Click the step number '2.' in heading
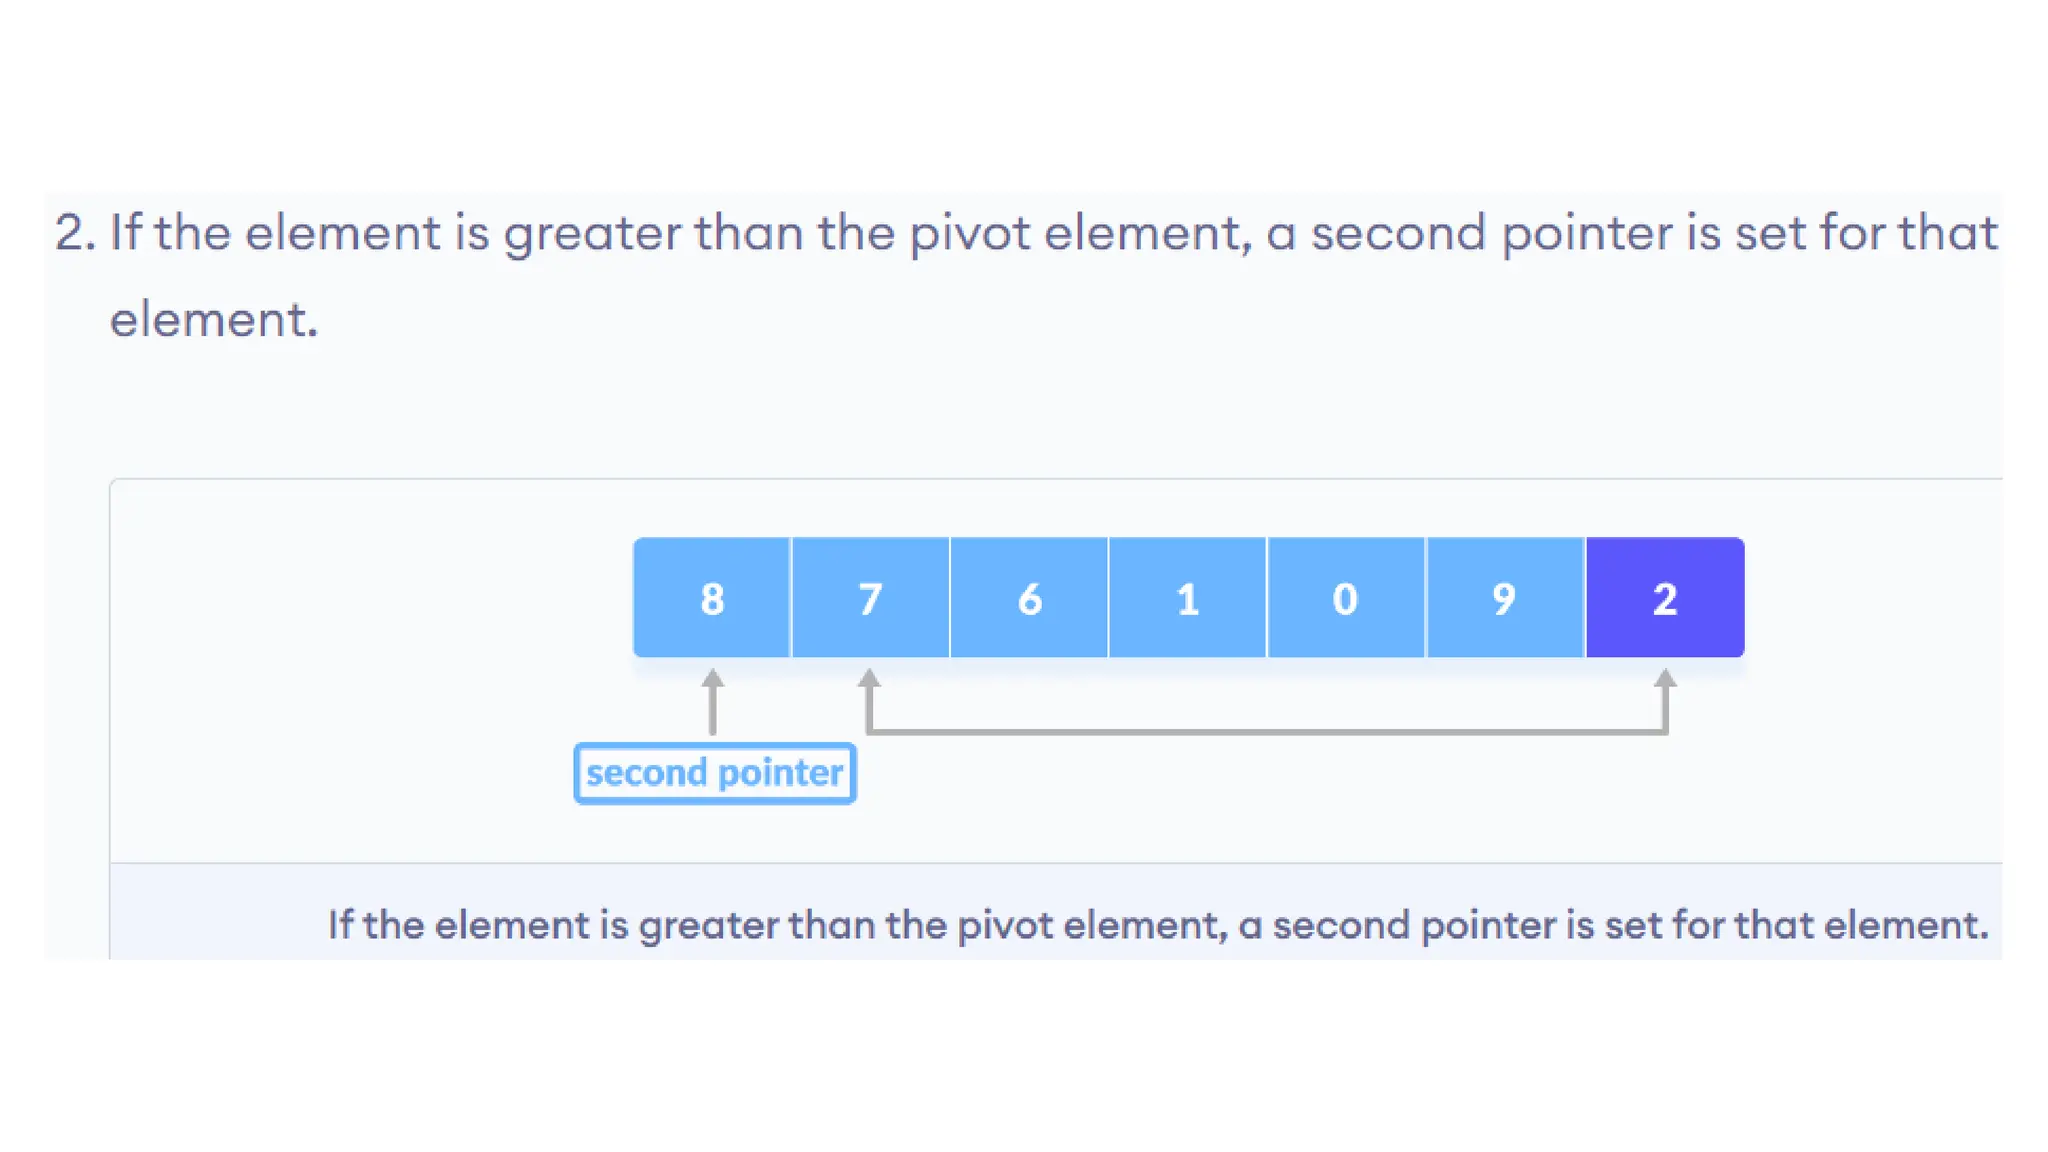This screenshot has width=2048, height=1152. pyautogui.click(x=75, y=232)
